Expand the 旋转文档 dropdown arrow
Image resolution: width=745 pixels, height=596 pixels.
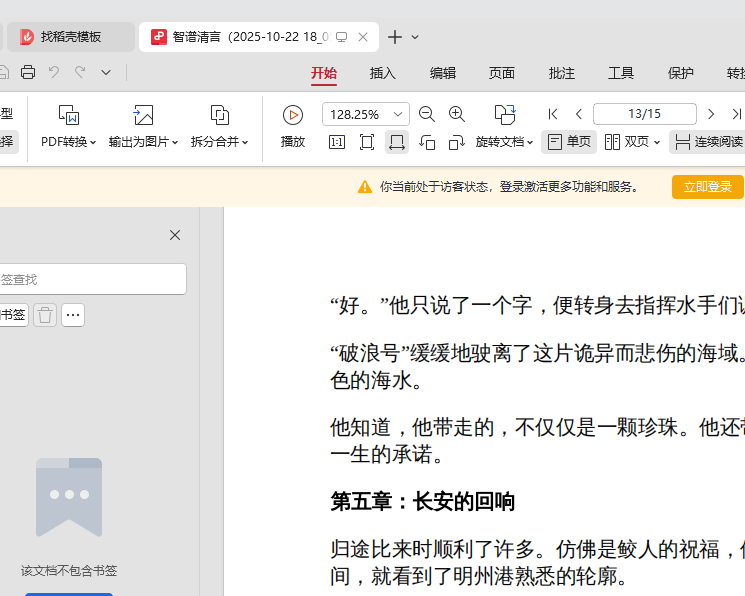tap(530, 142)
